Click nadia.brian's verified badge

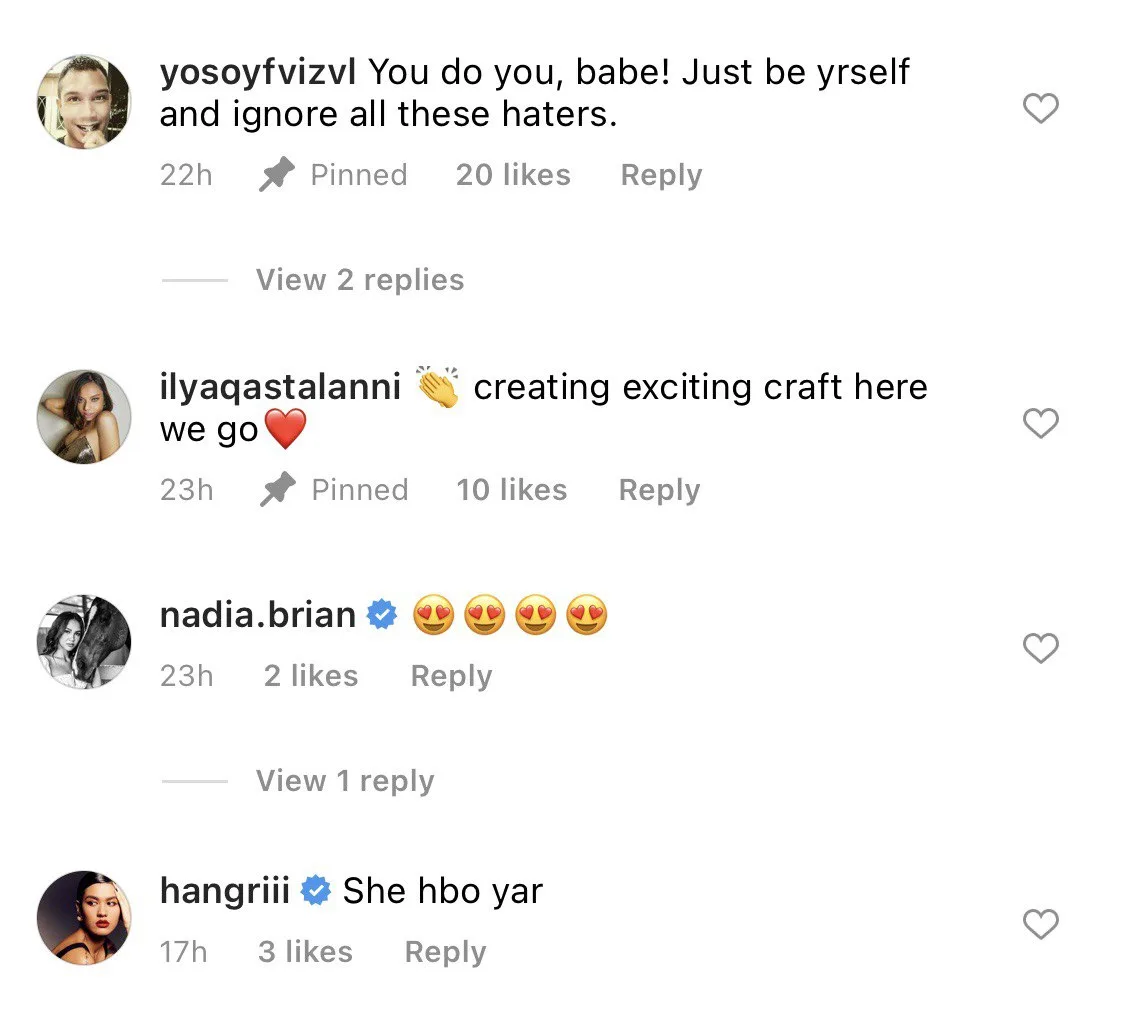[x=382, y=616]
